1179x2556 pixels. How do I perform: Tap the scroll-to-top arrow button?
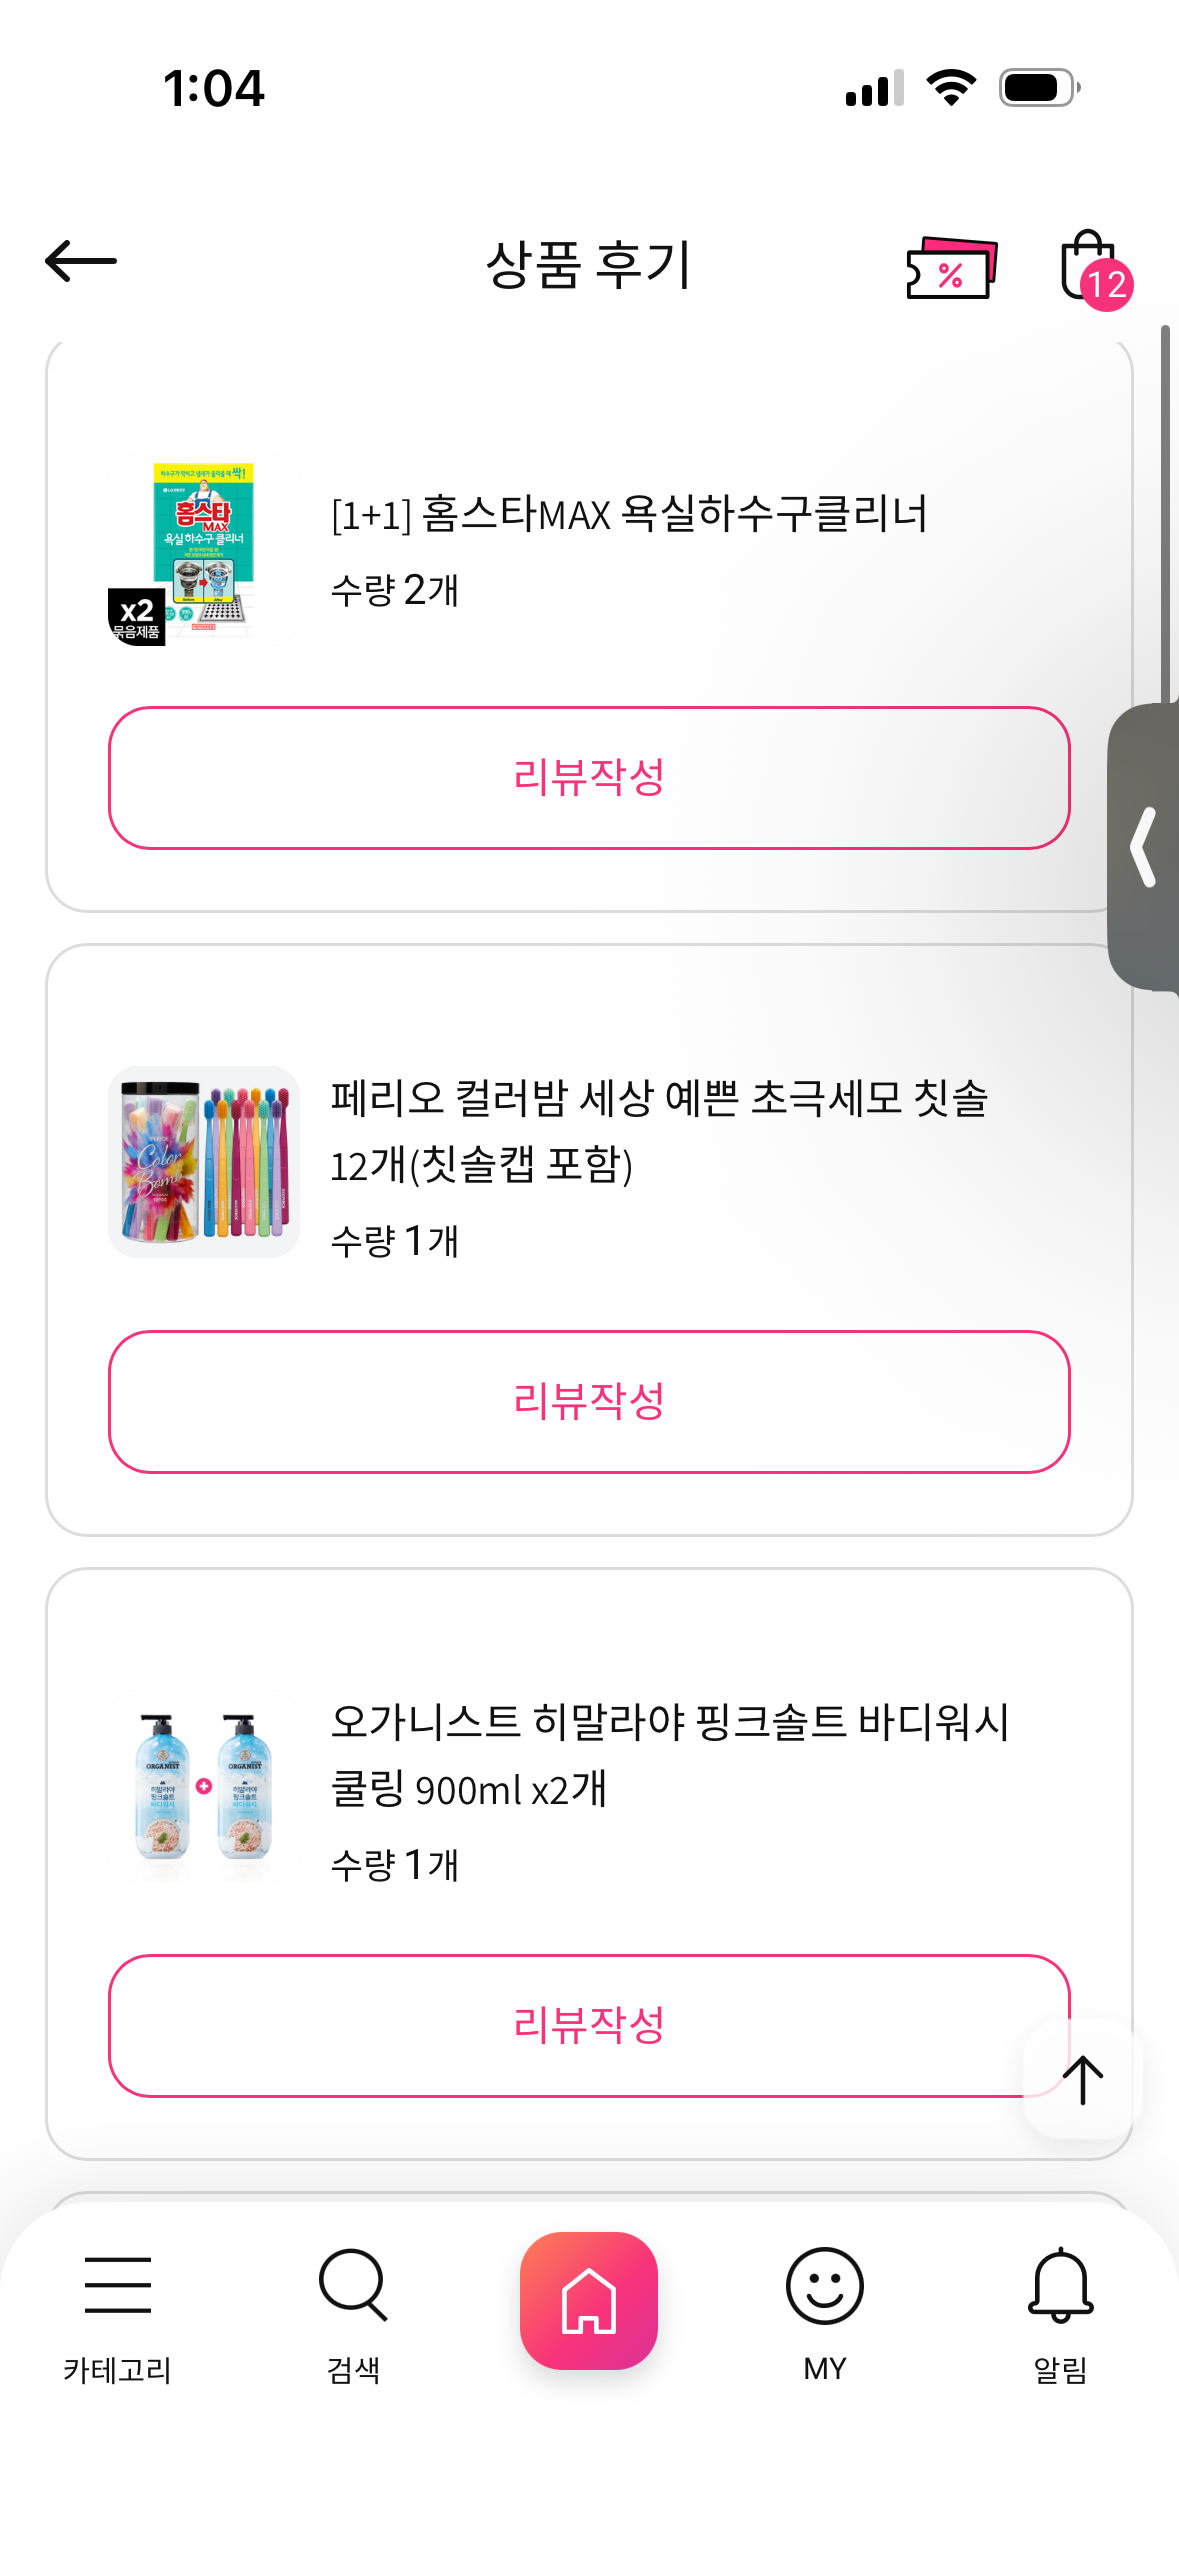coord(1082,2080)
